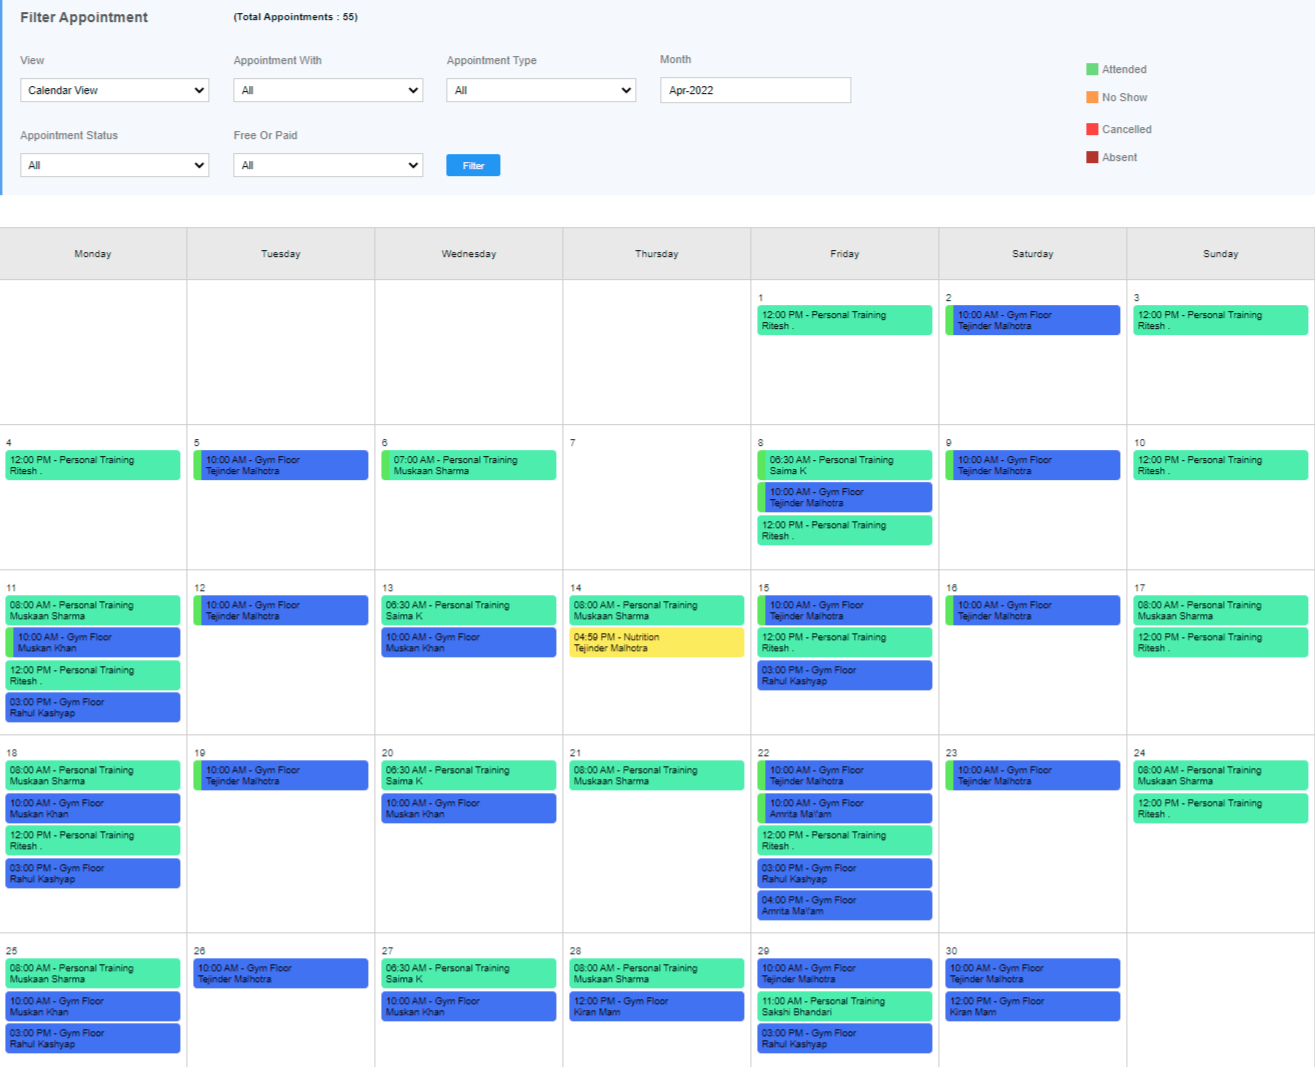
Task: Open April 22 04:00 PM Gym Floor appointment
Action: [x=845, y=905]
